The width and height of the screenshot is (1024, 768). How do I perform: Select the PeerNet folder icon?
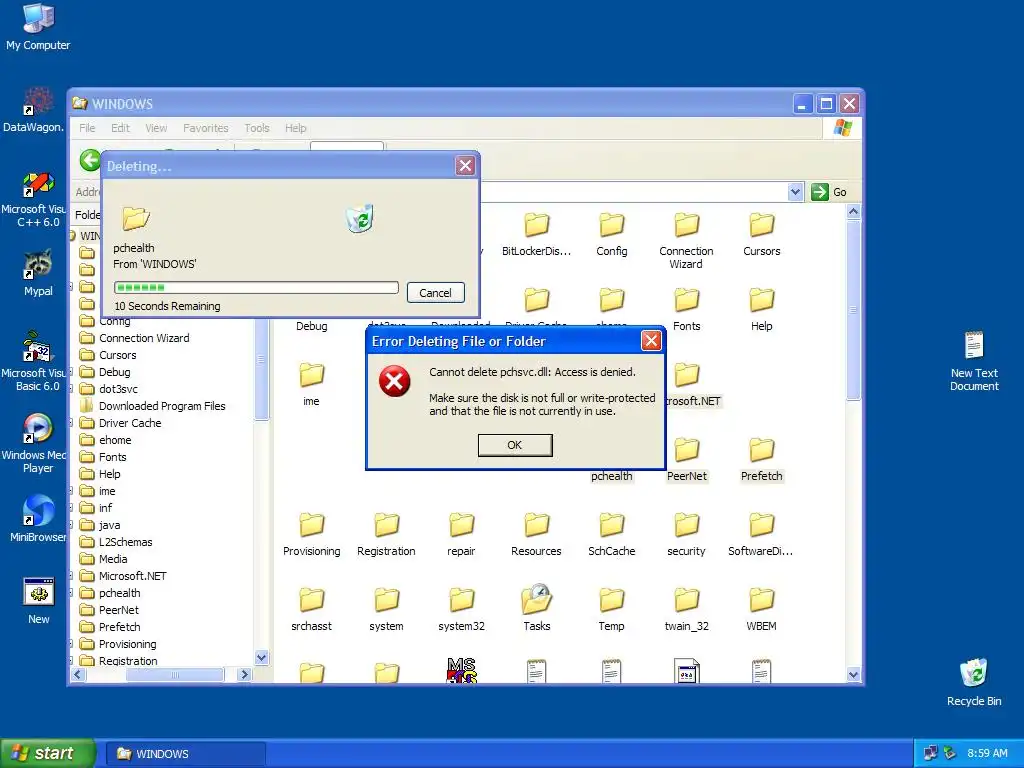(x=686, y=450)
